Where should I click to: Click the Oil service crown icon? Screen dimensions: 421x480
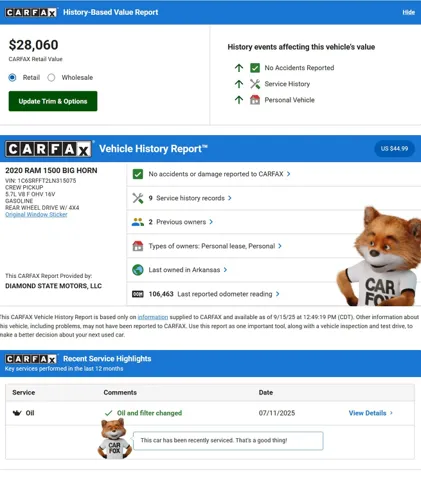coord(17,413)
